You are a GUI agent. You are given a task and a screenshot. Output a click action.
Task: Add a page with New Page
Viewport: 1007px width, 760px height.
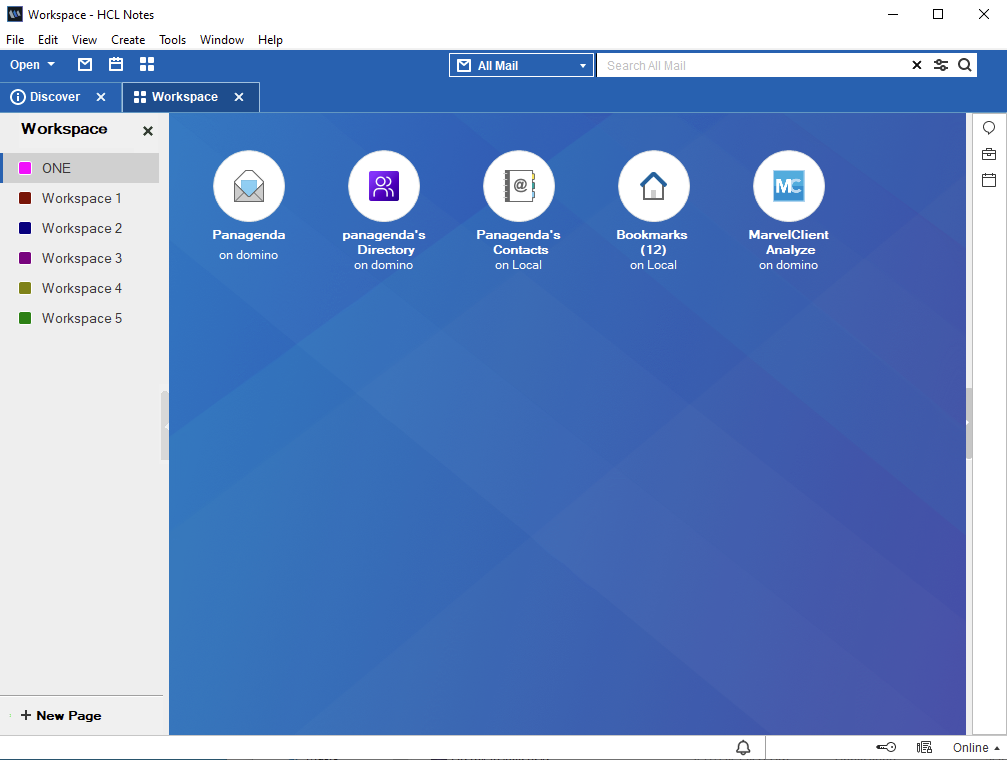coord(61,716)
